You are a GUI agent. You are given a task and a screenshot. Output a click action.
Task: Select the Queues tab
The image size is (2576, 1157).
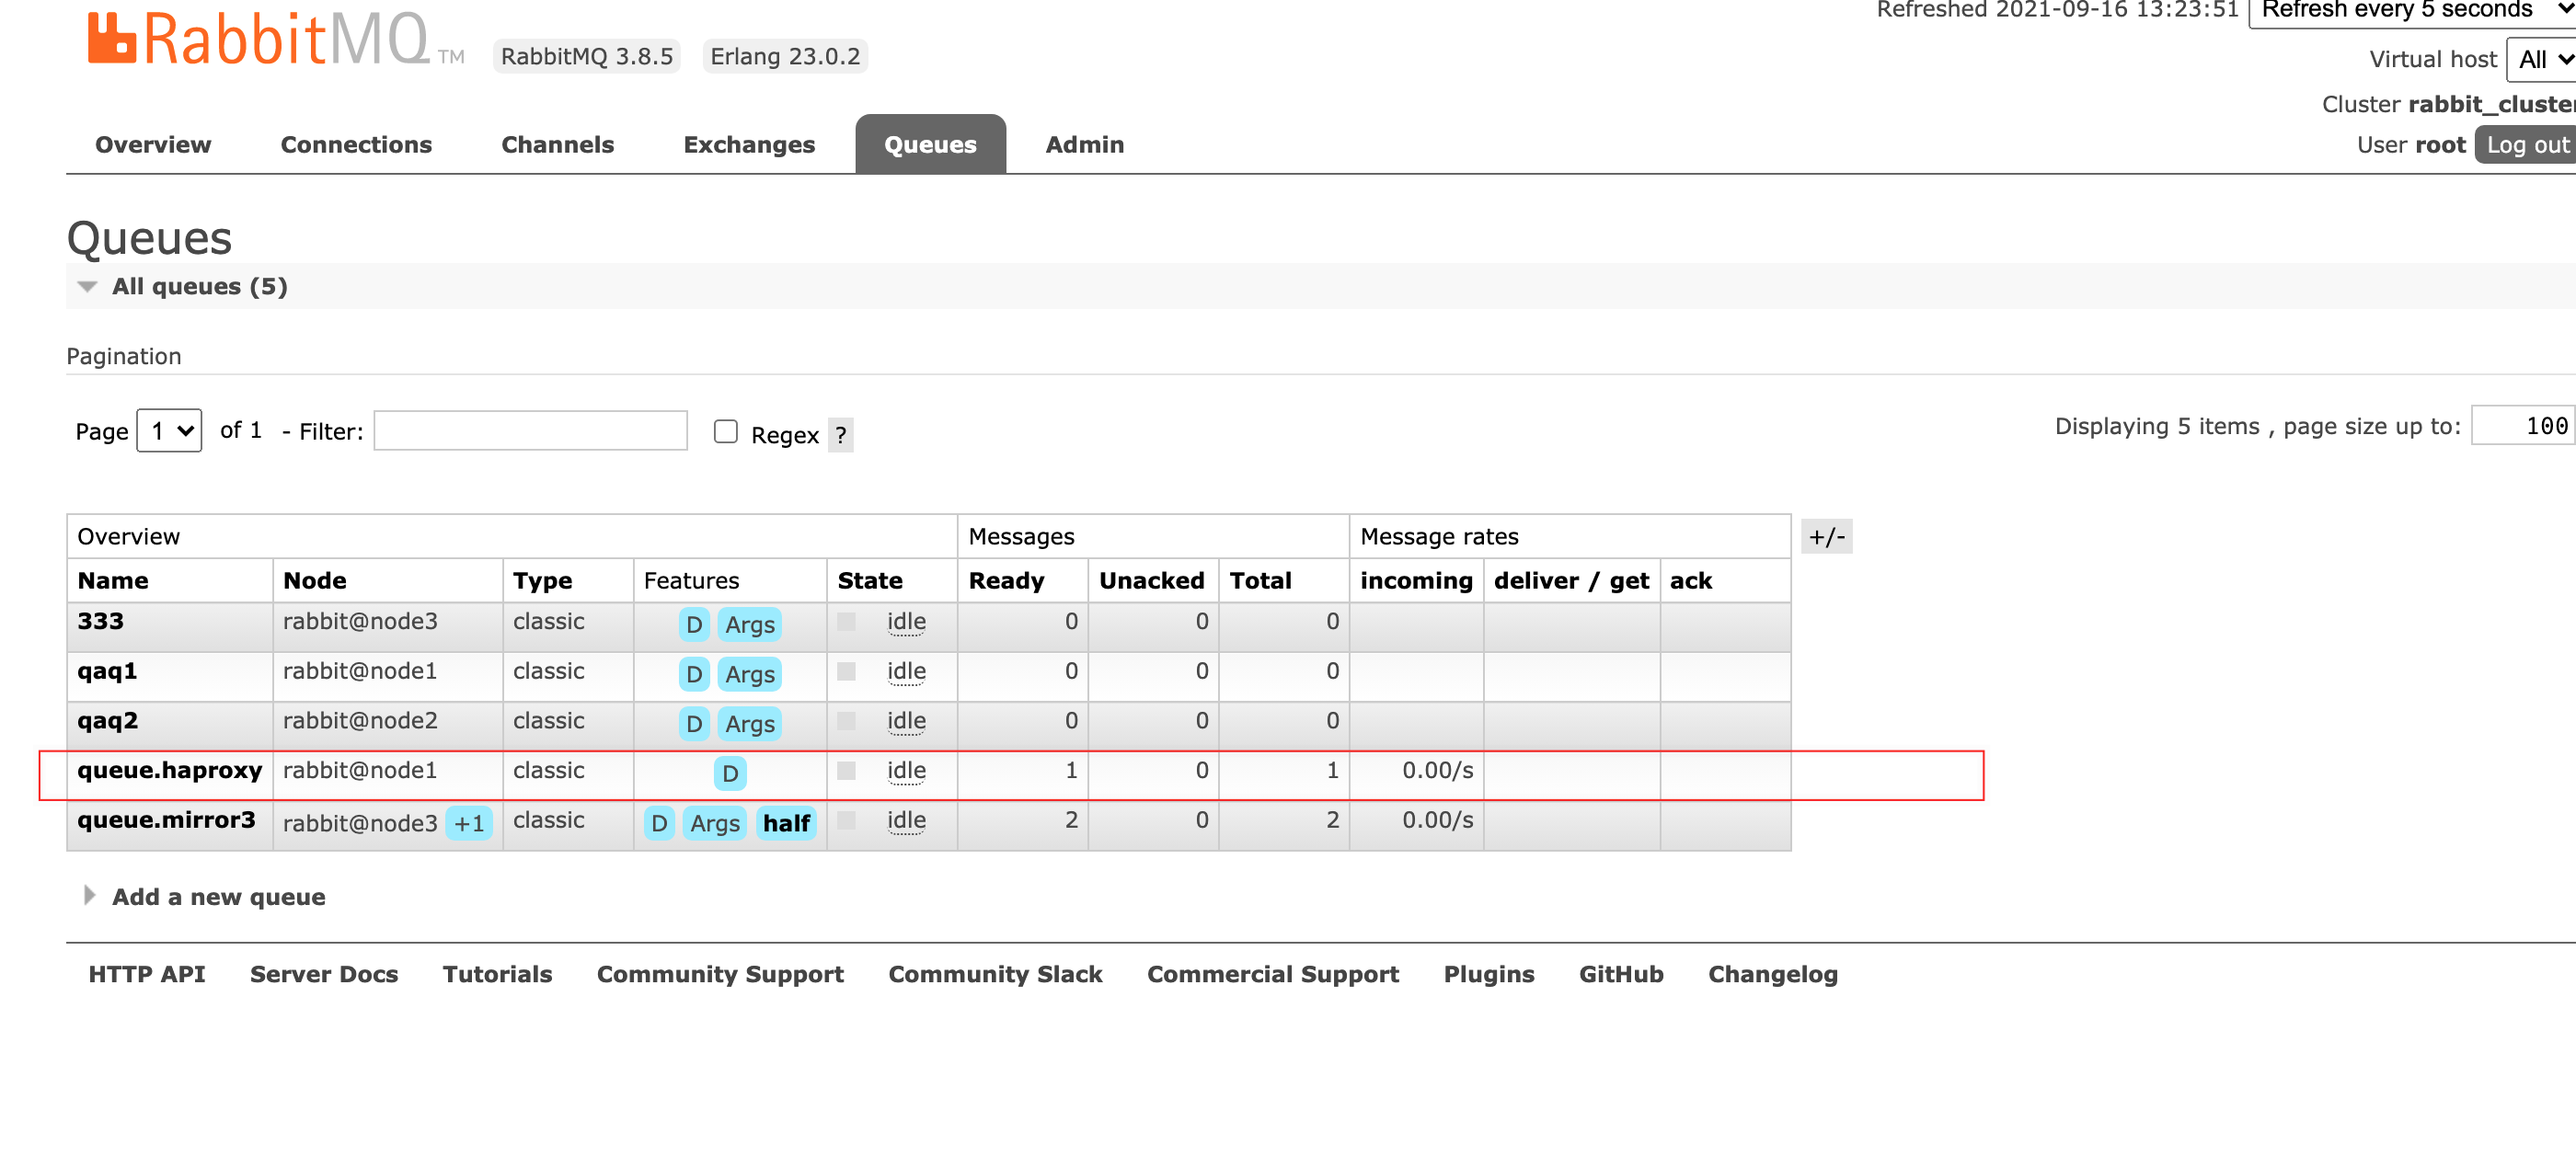930,145
